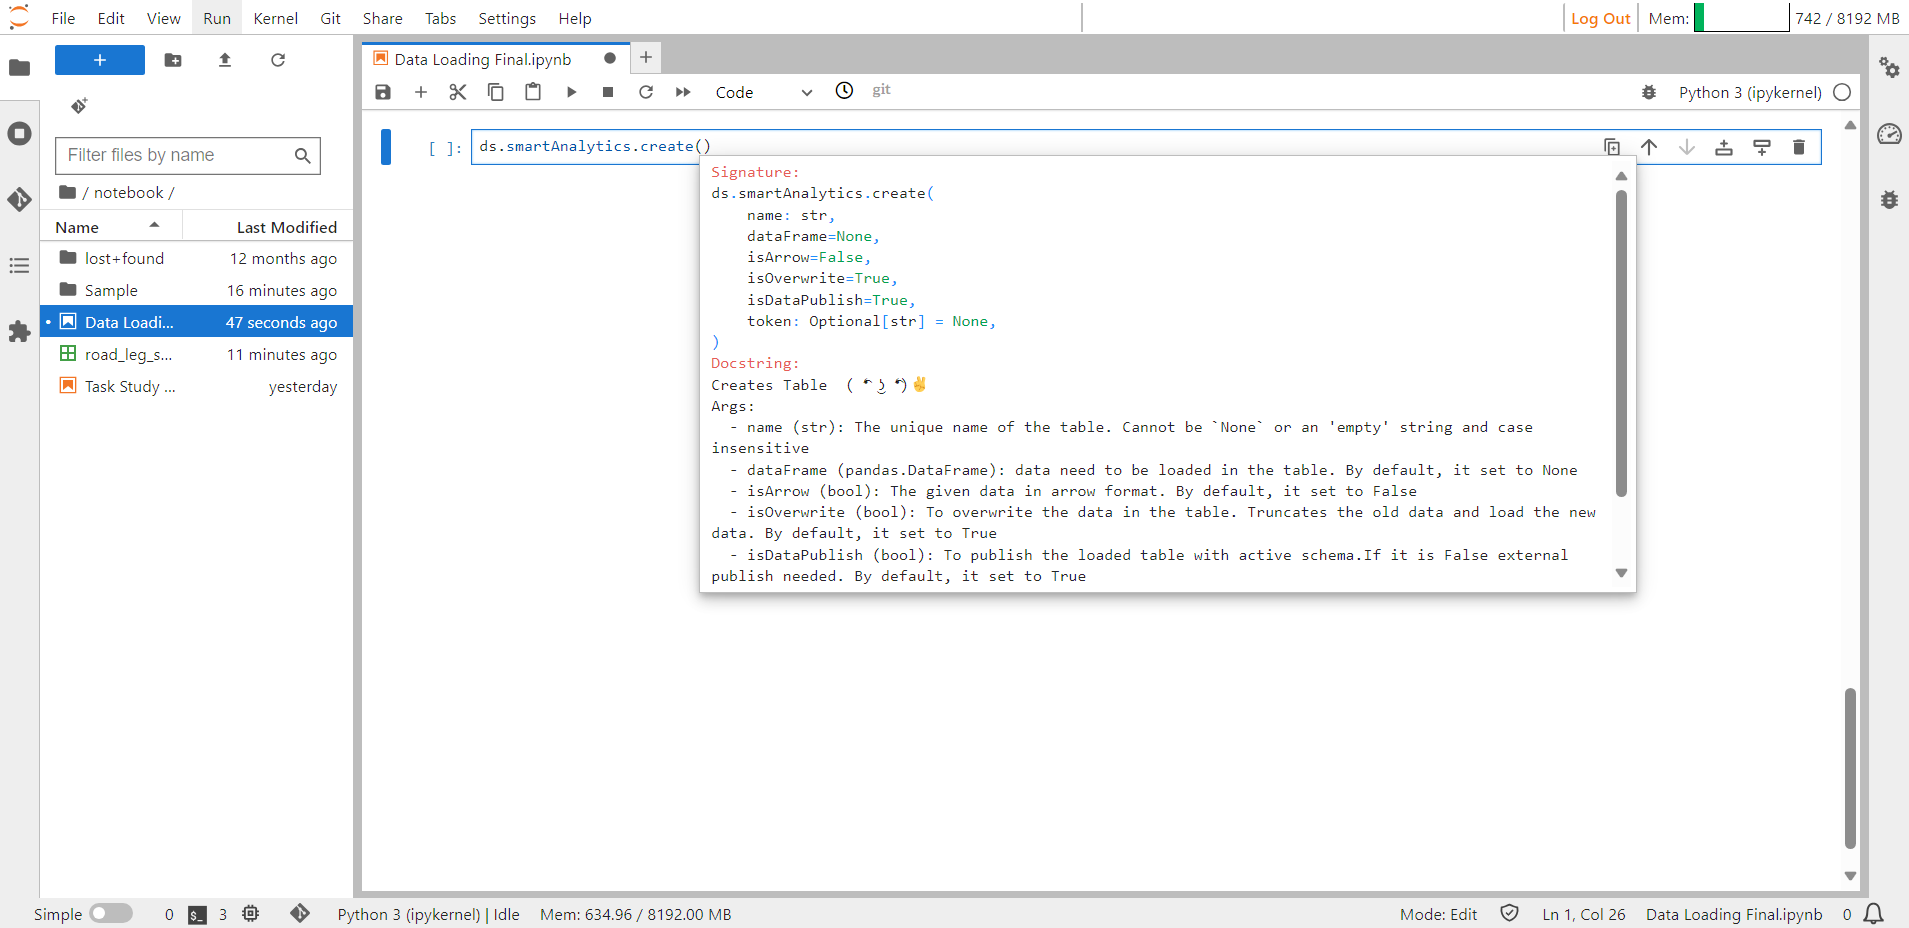Screen dimensions: 1909x928
Task: Open the debugger via the bug icon
Action: [1649, 92]
